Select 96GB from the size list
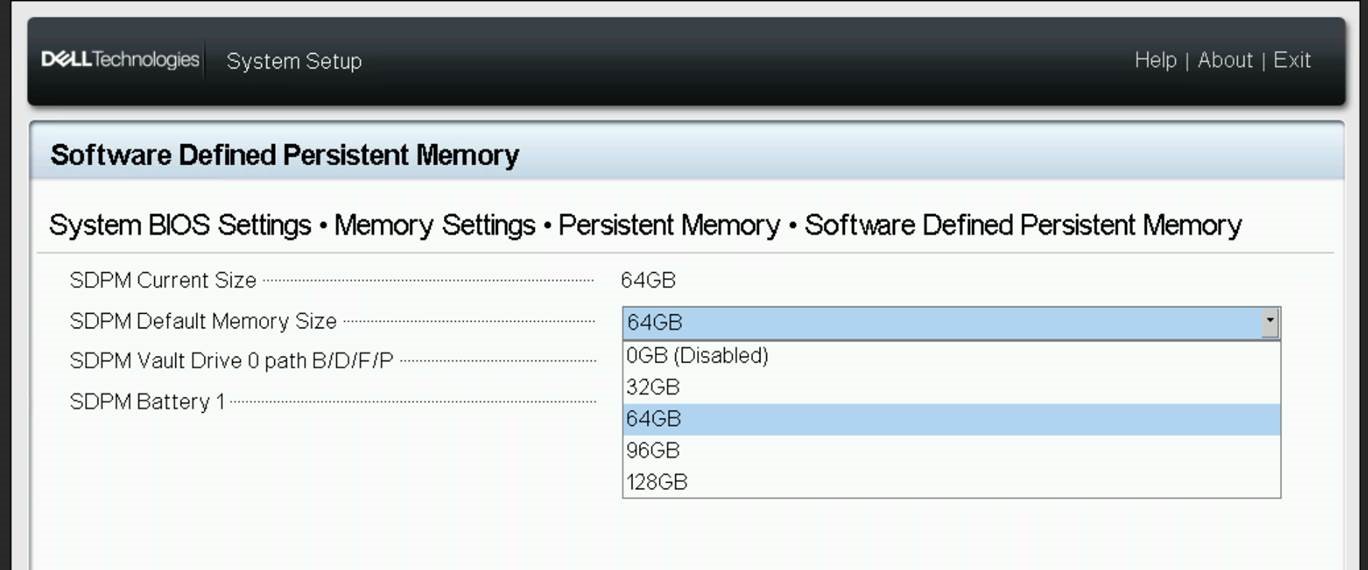1368x570 pixels. coord(653,450)
